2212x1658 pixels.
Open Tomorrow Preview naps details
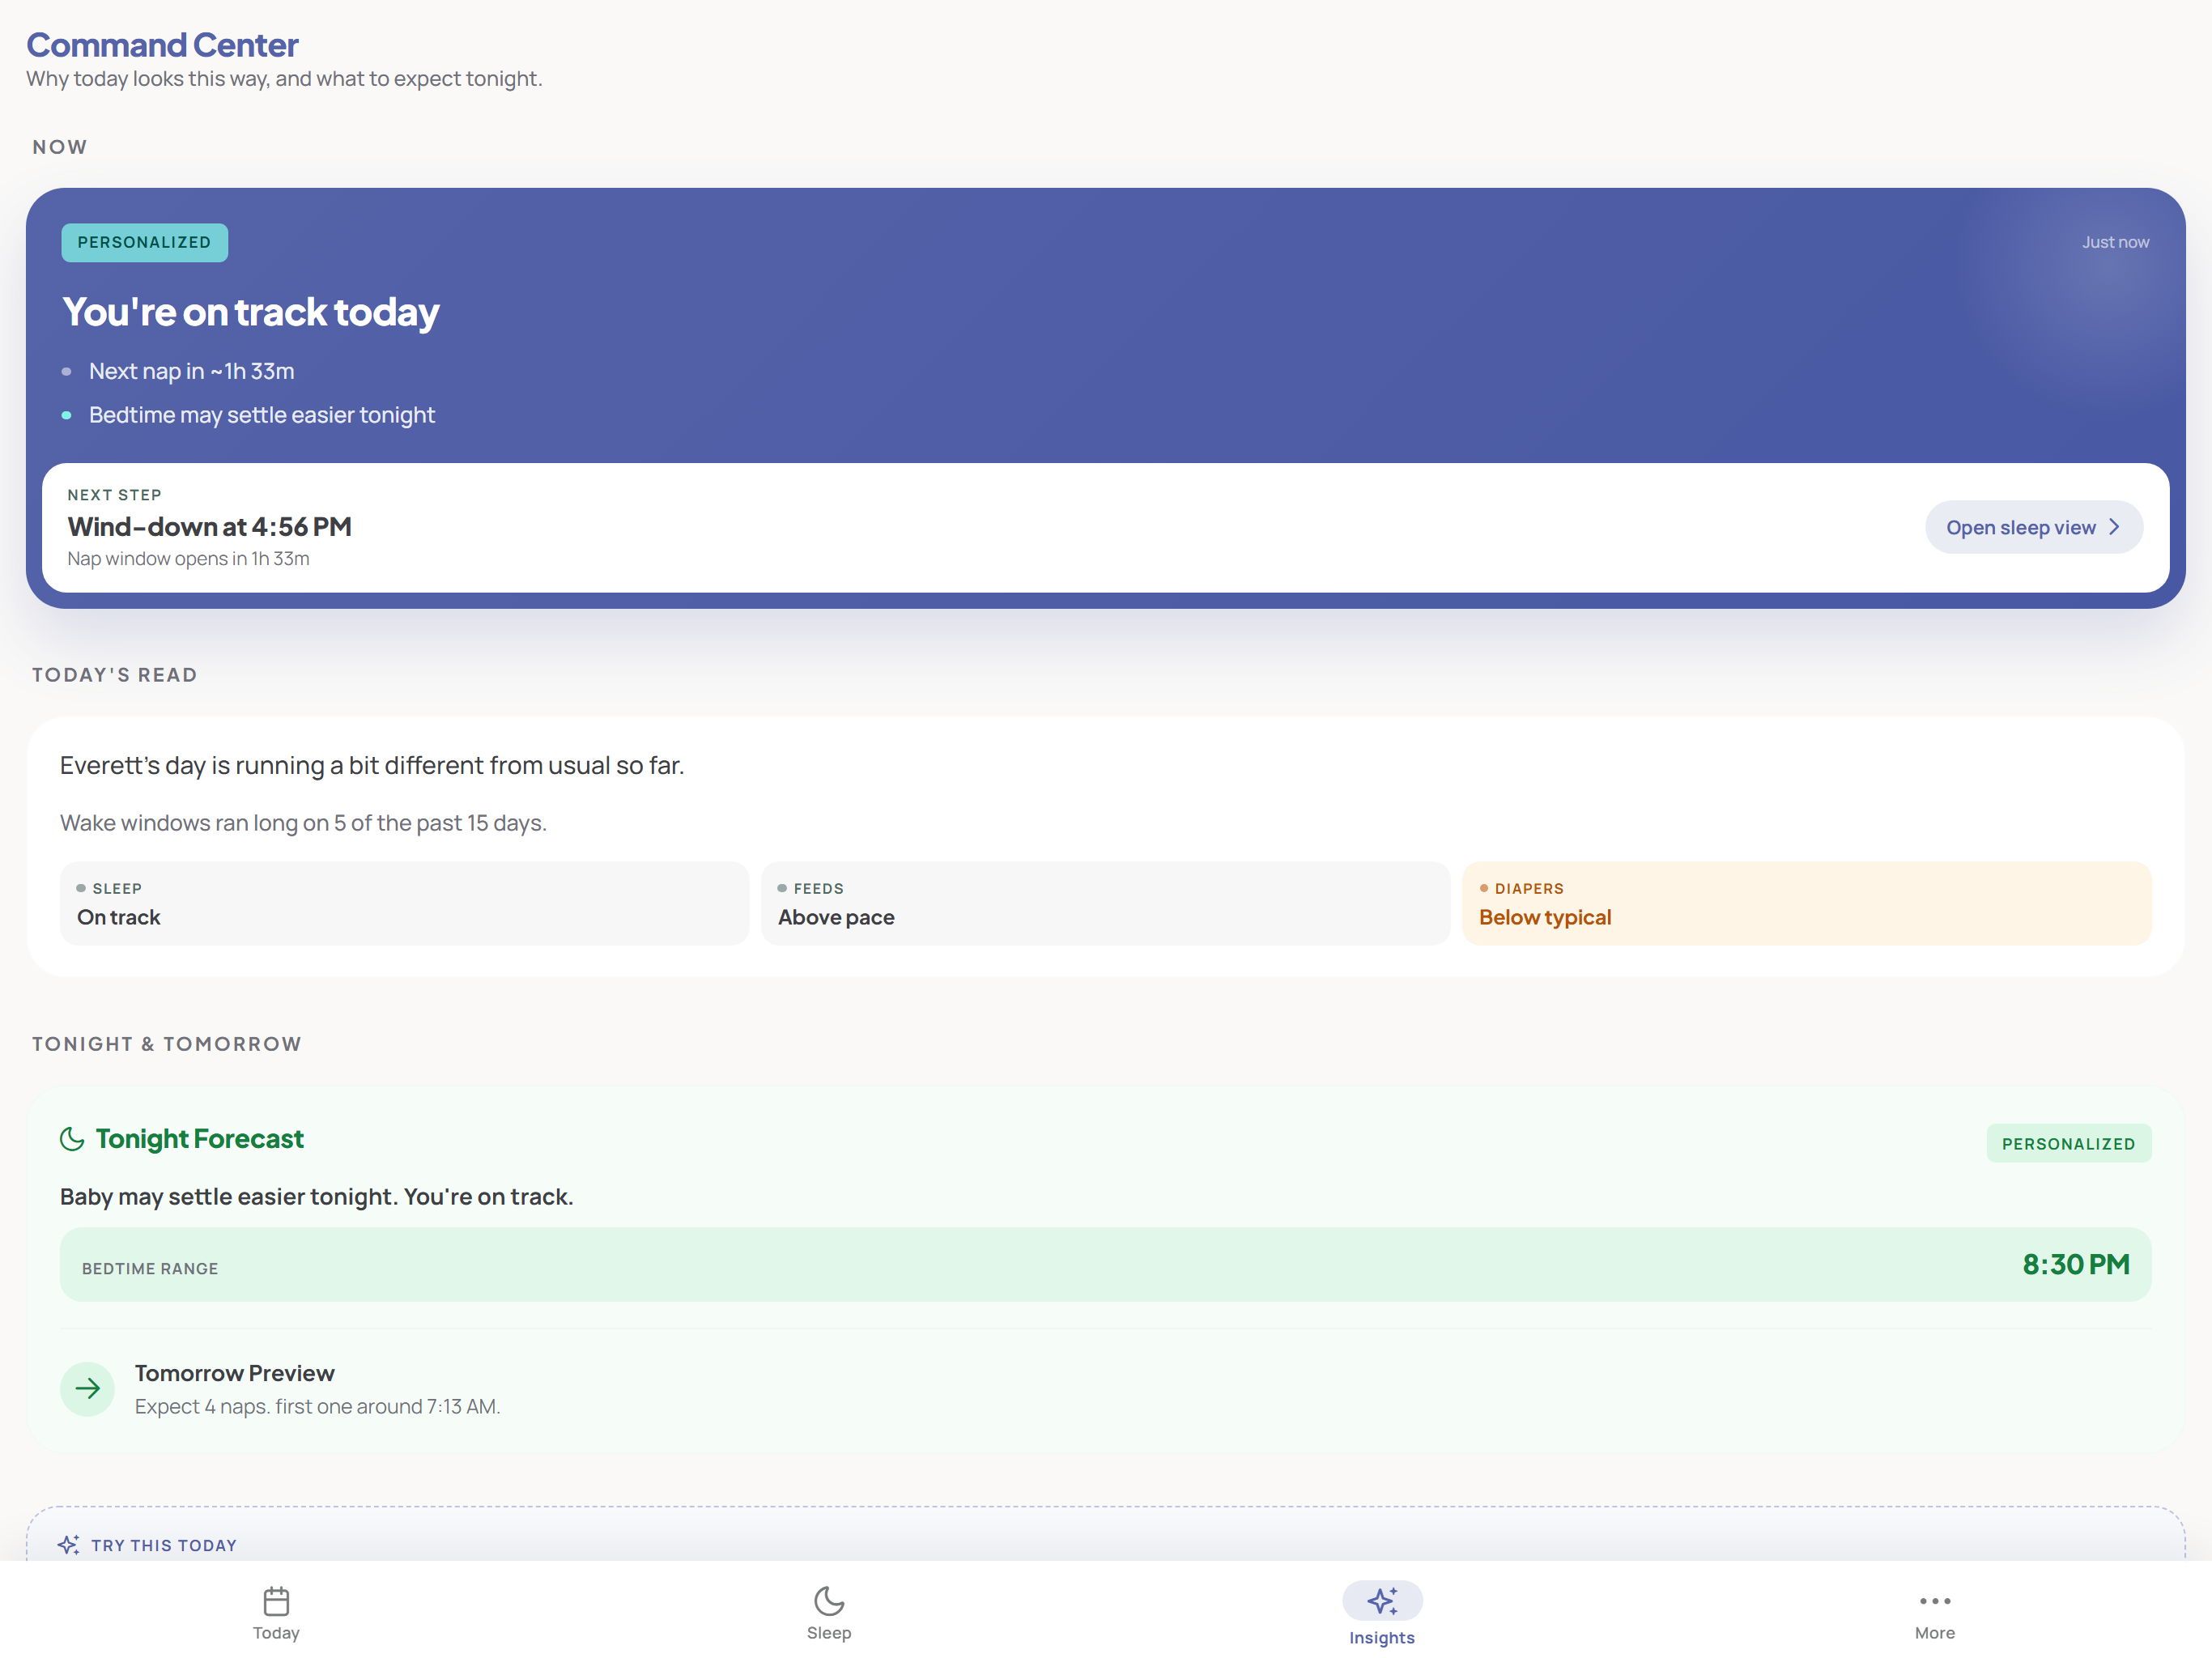(317, 1389)
